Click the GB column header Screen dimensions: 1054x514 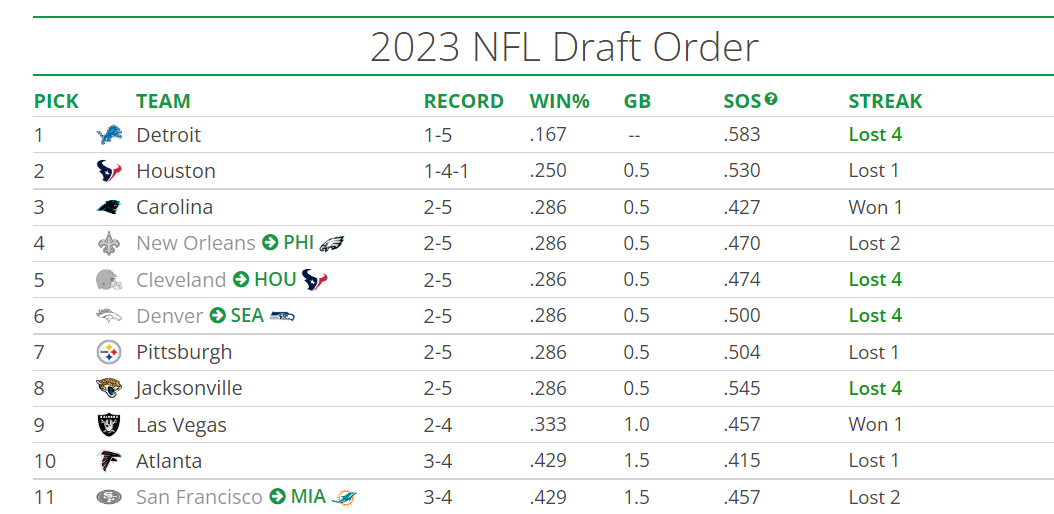tap(637, 101)
